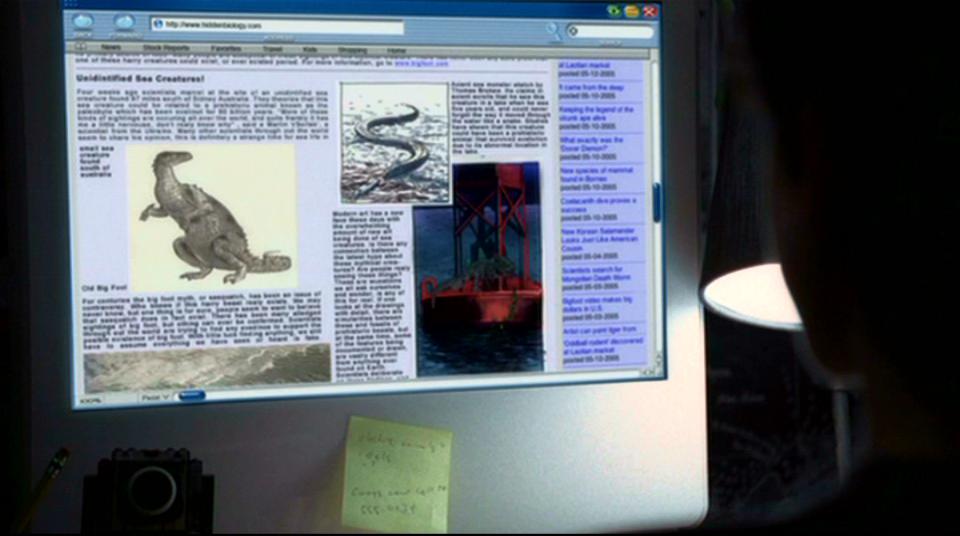
Task: Click the green window button at top right
Action: [x=614, y=11]
